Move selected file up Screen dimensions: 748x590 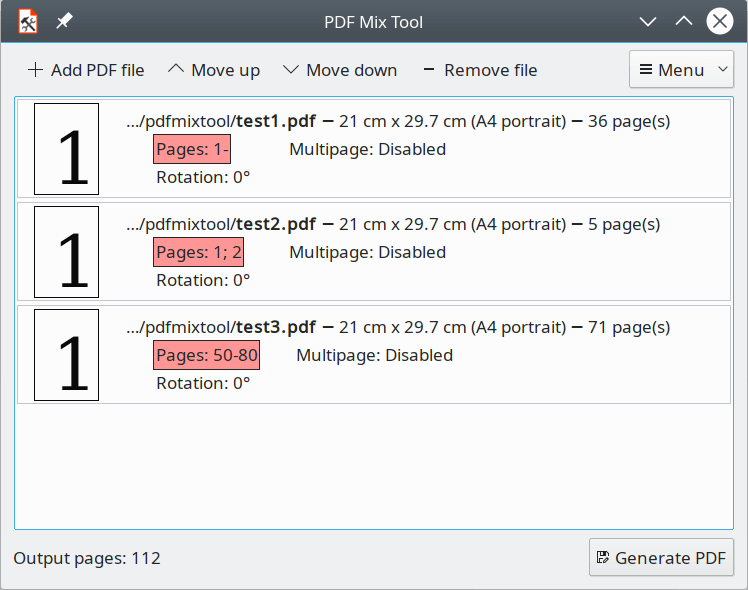point(214,70)
